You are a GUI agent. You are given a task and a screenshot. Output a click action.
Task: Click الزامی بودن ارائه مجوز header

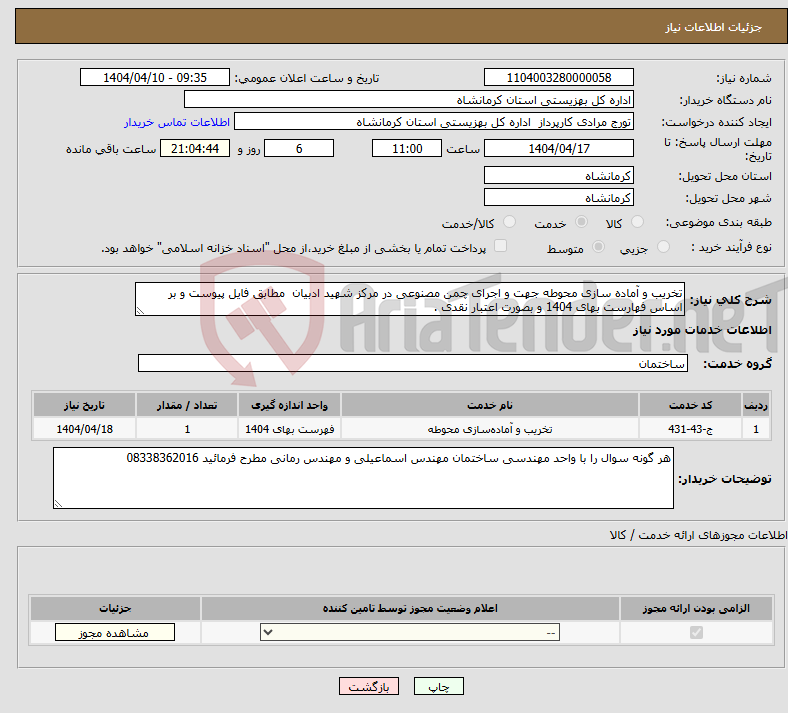pos(696,608)
